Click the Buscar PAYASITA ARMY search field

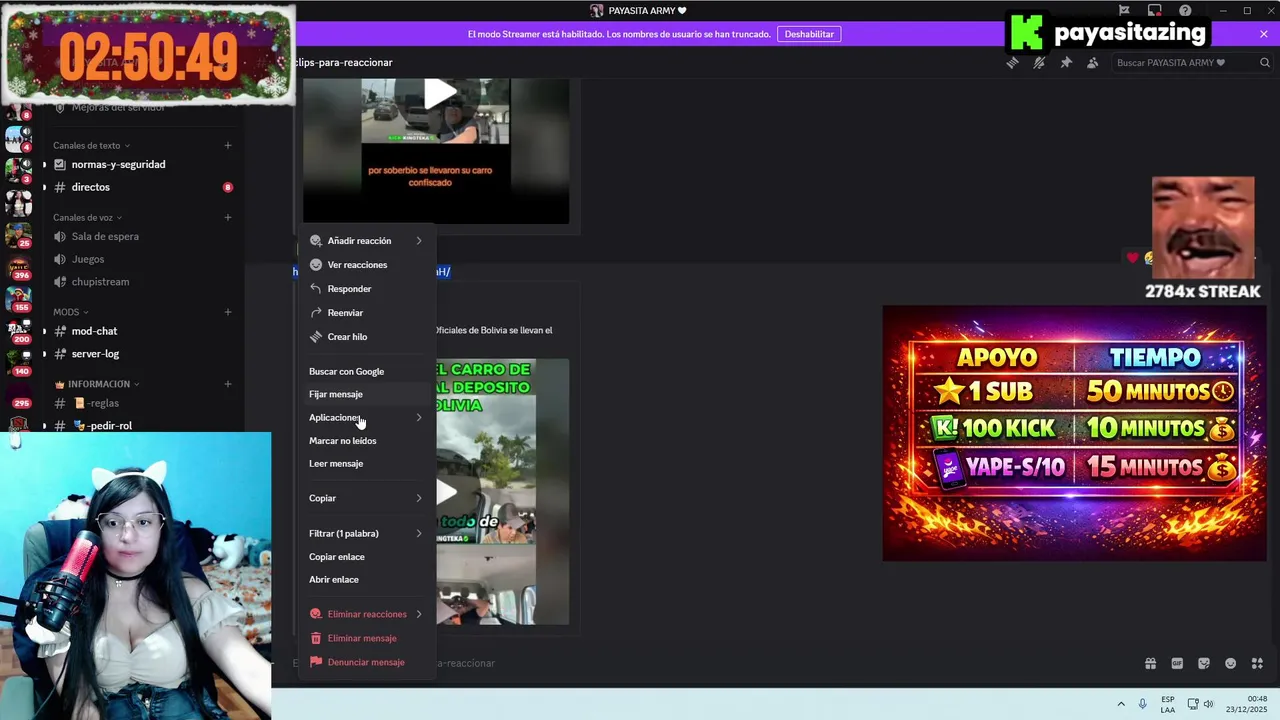(1190, 62)
